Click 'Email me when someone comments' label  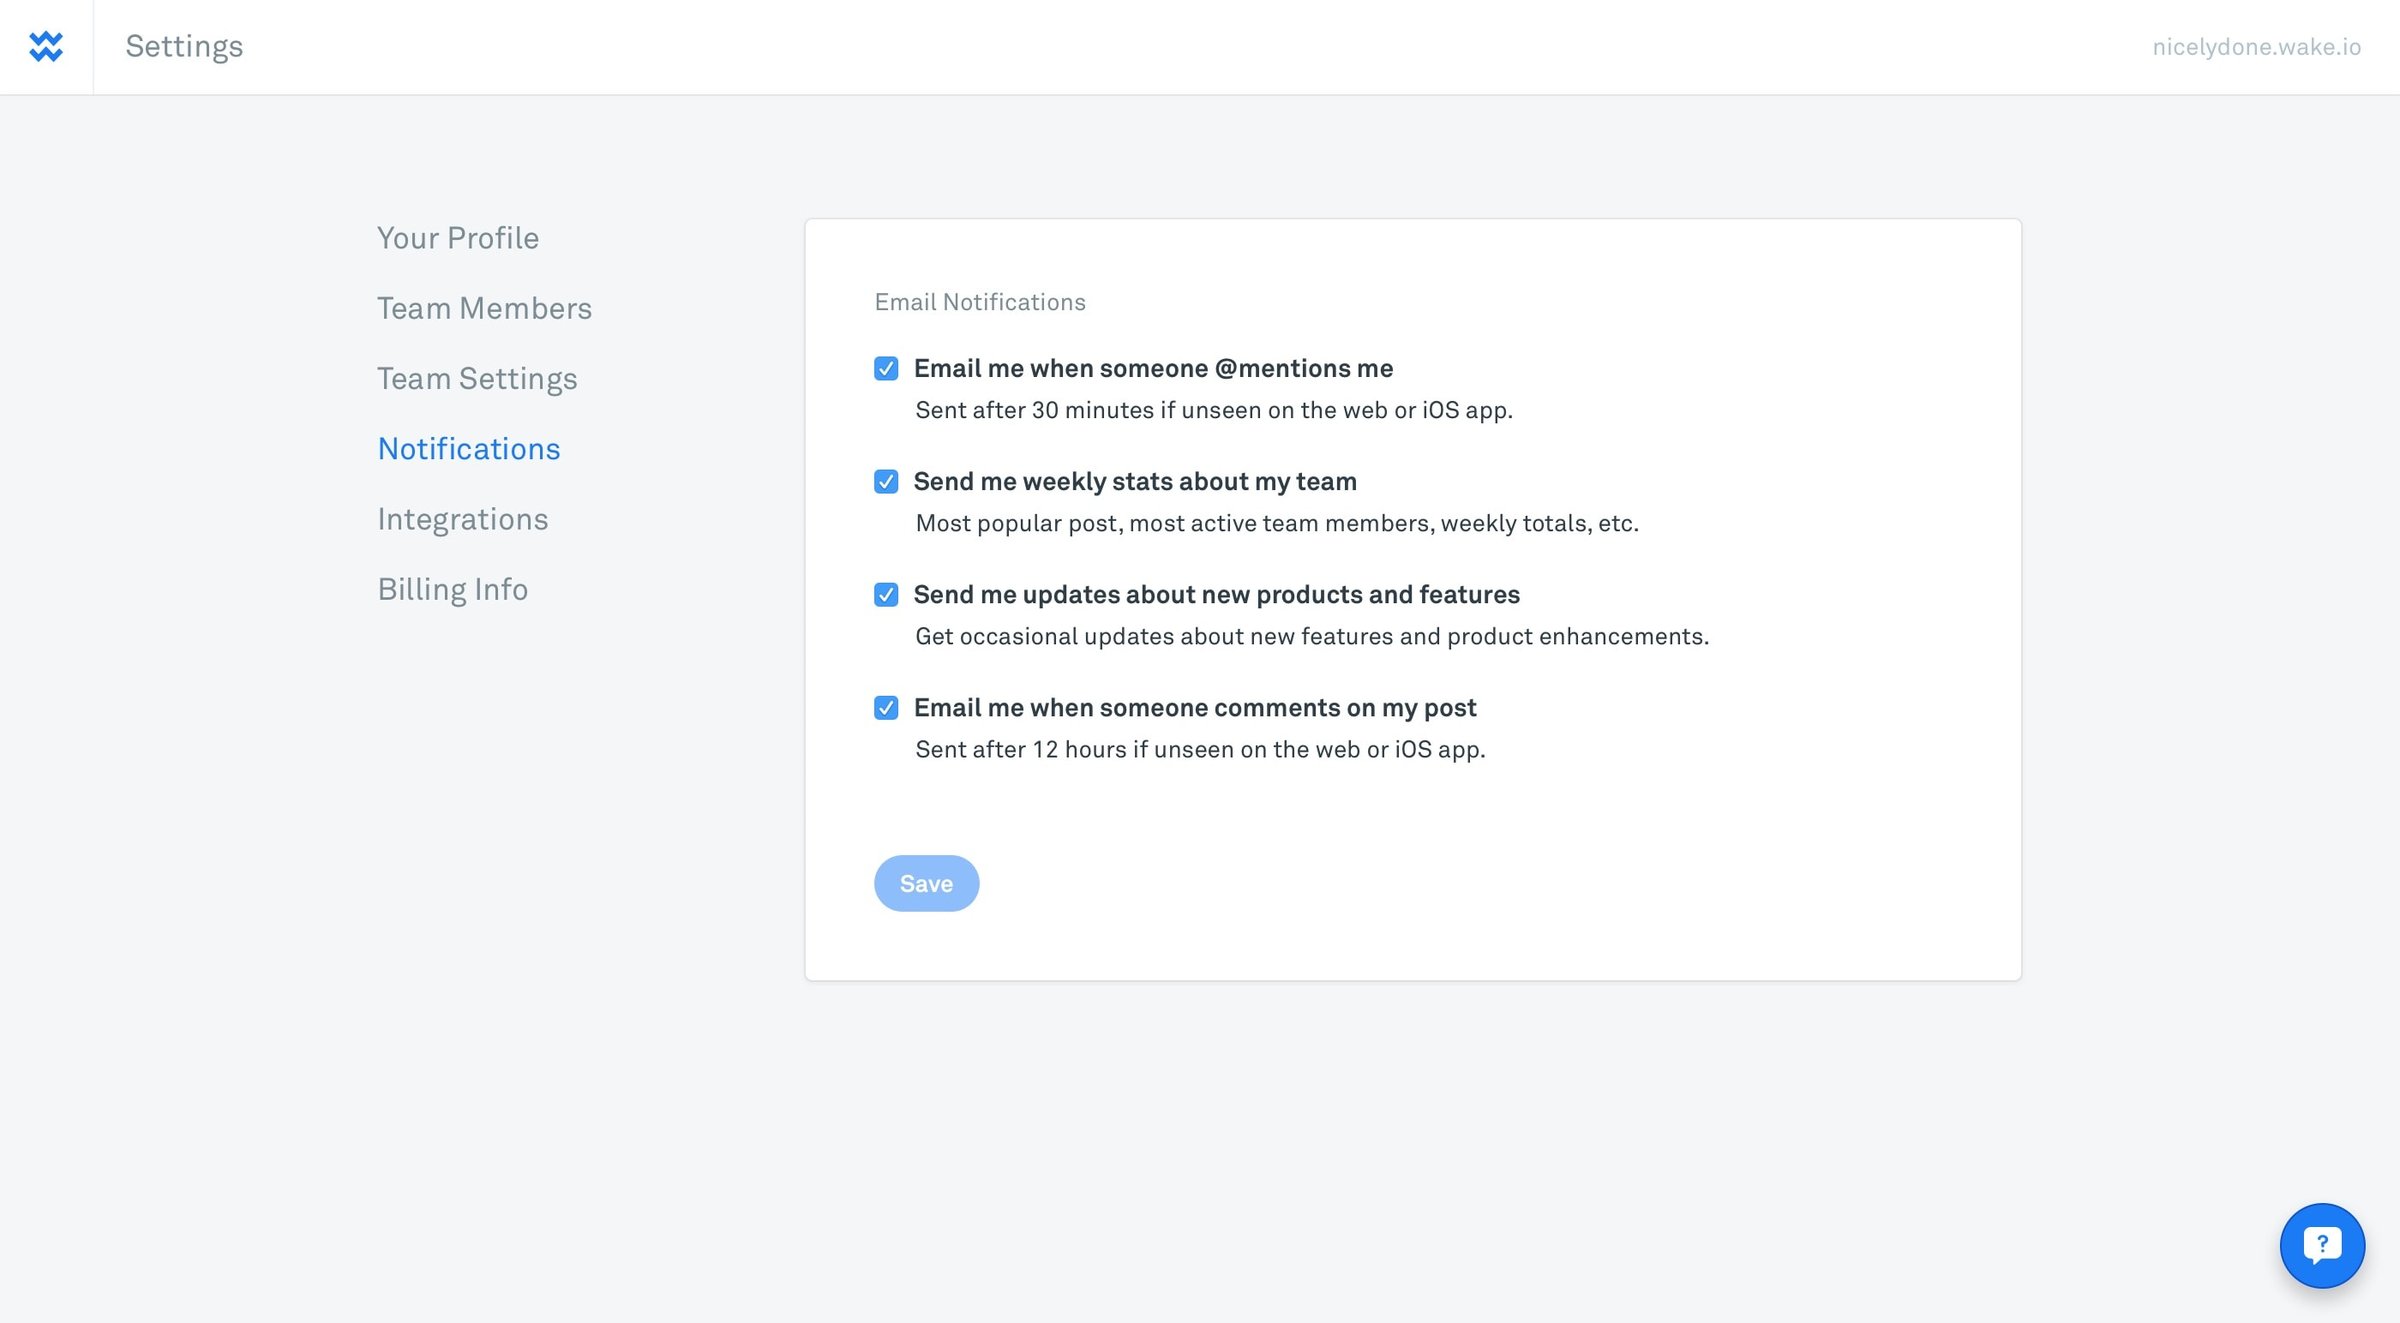tap(1195, 707)
